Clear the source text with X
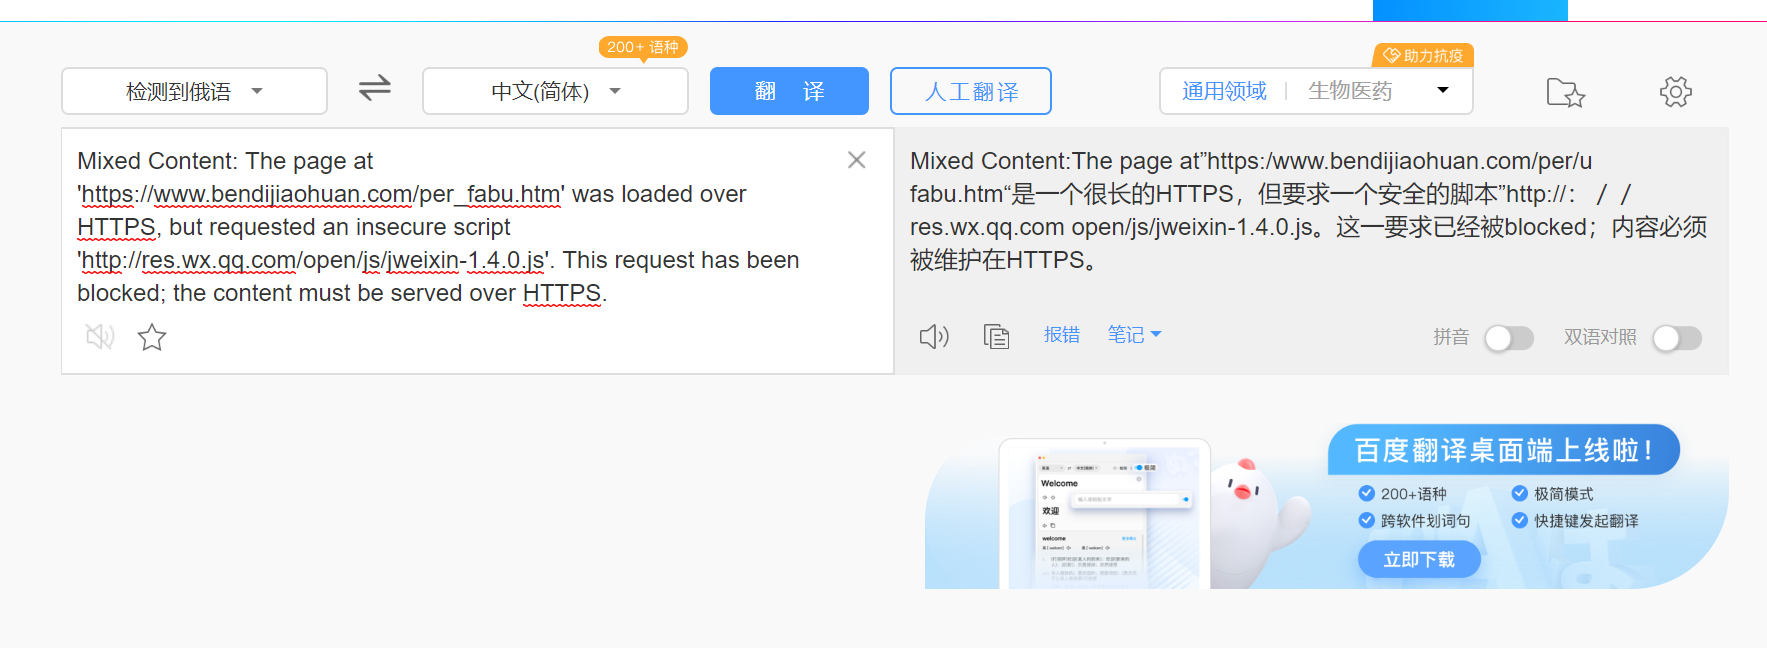Screen dimensions: 1767x648 [x=857, y=160]
